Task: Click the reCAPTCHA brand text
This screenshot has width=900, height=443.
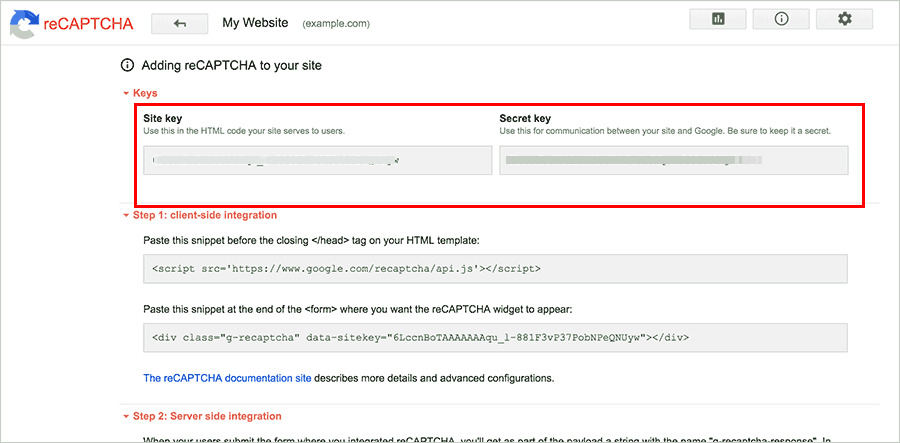Action: [x=88, y=24]
